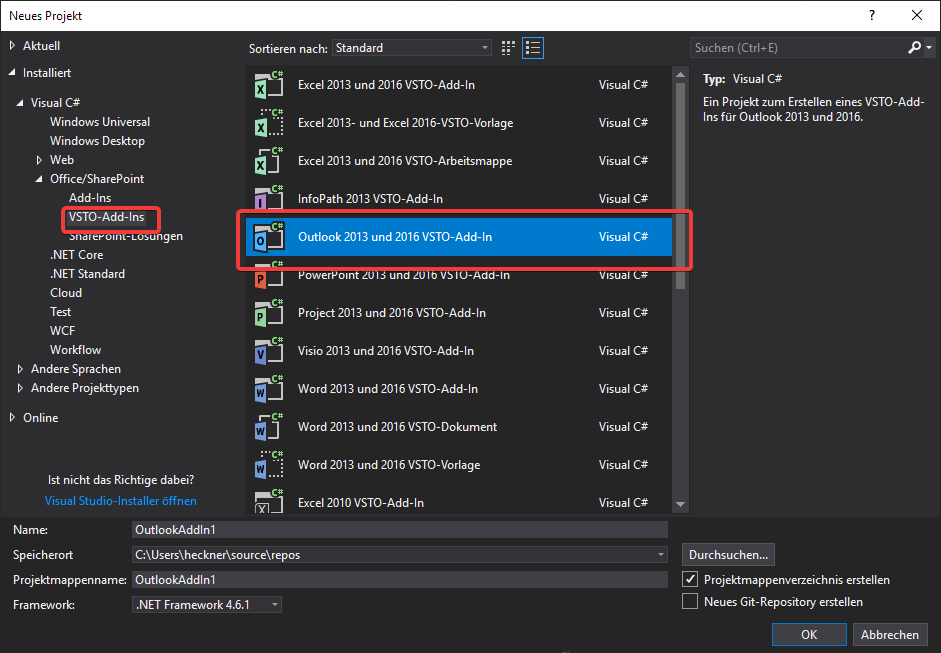Switch to small icons grid view
This screenshot has height=653, width=941.
(x=508, y=48)
